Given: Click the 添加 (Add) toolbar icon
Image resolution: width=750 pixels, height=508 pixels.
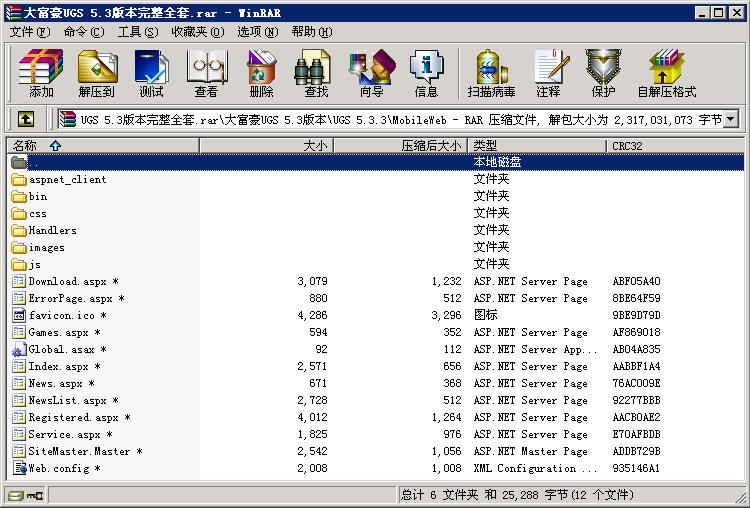Looking at the screenshot, I should pos(41,73).
